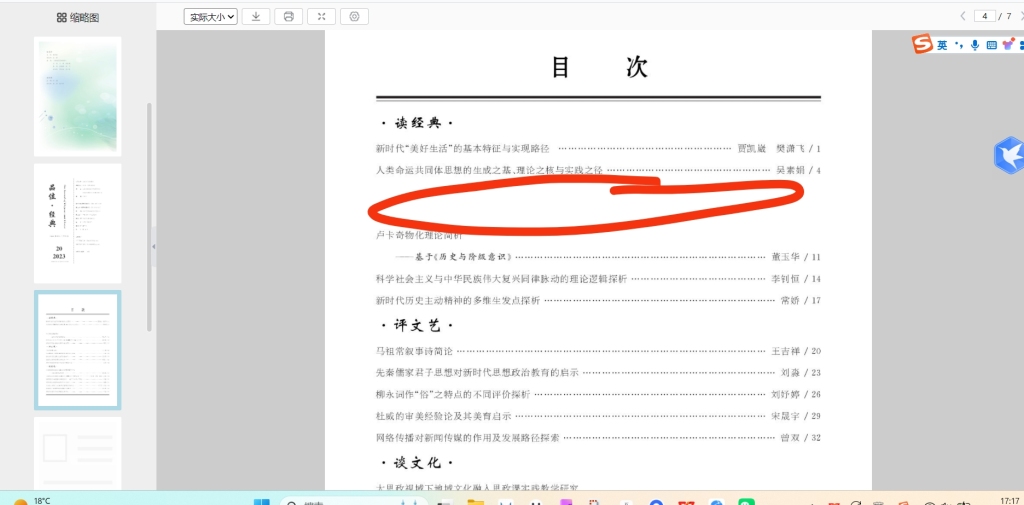Click the Sogou input method S logo
The height and width of the screenshot is (505, 1024).
922,45
